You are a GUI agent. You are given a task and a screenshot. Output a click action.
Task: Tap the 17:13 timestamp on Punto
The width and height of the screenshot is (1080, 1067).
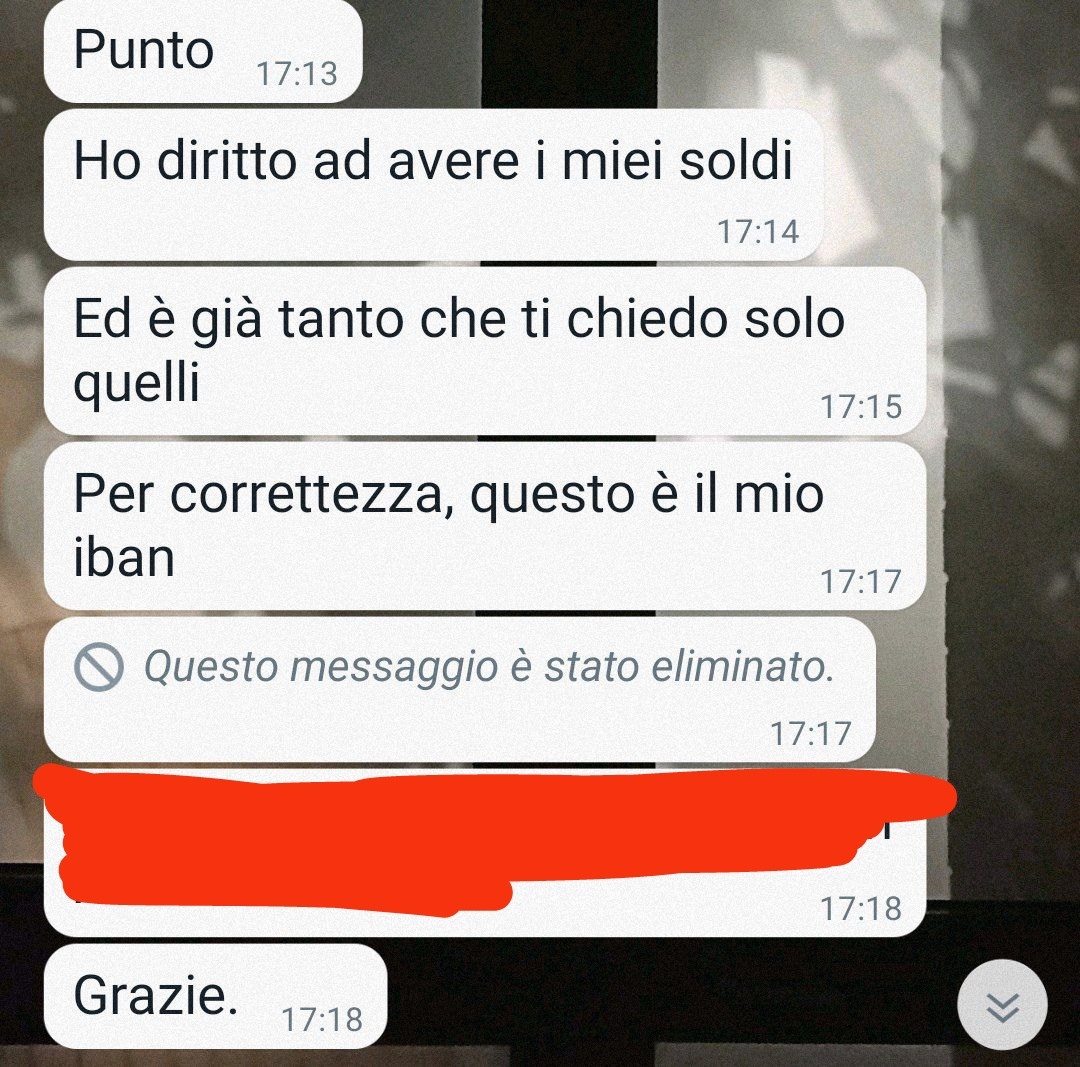(x=297, y=74)
